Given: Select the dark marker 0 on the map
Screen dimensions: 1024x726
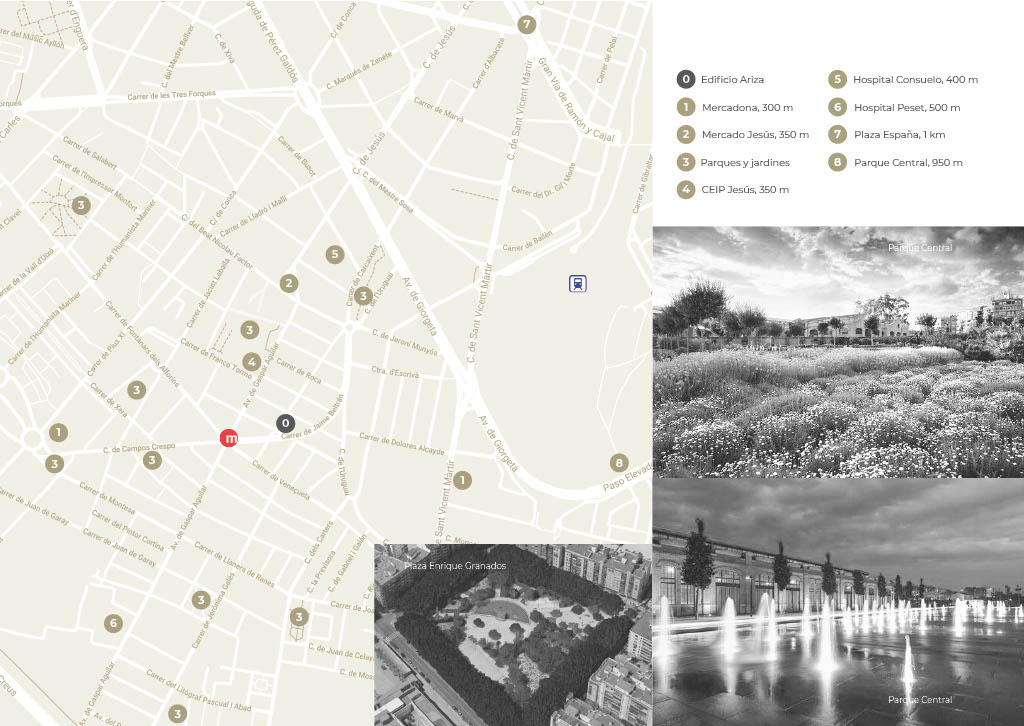Looking at the screenshot, I should coord(286,423).
